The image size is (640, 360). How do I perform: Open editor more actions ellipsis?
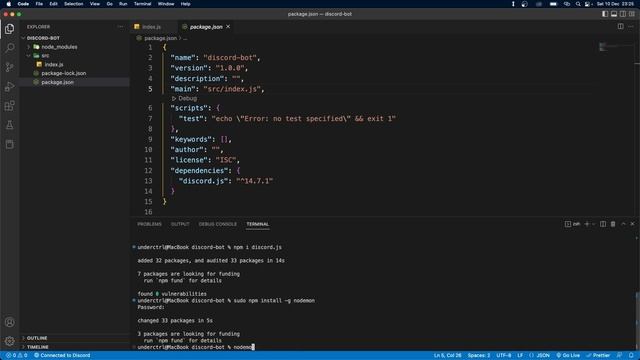click(631, 27)
